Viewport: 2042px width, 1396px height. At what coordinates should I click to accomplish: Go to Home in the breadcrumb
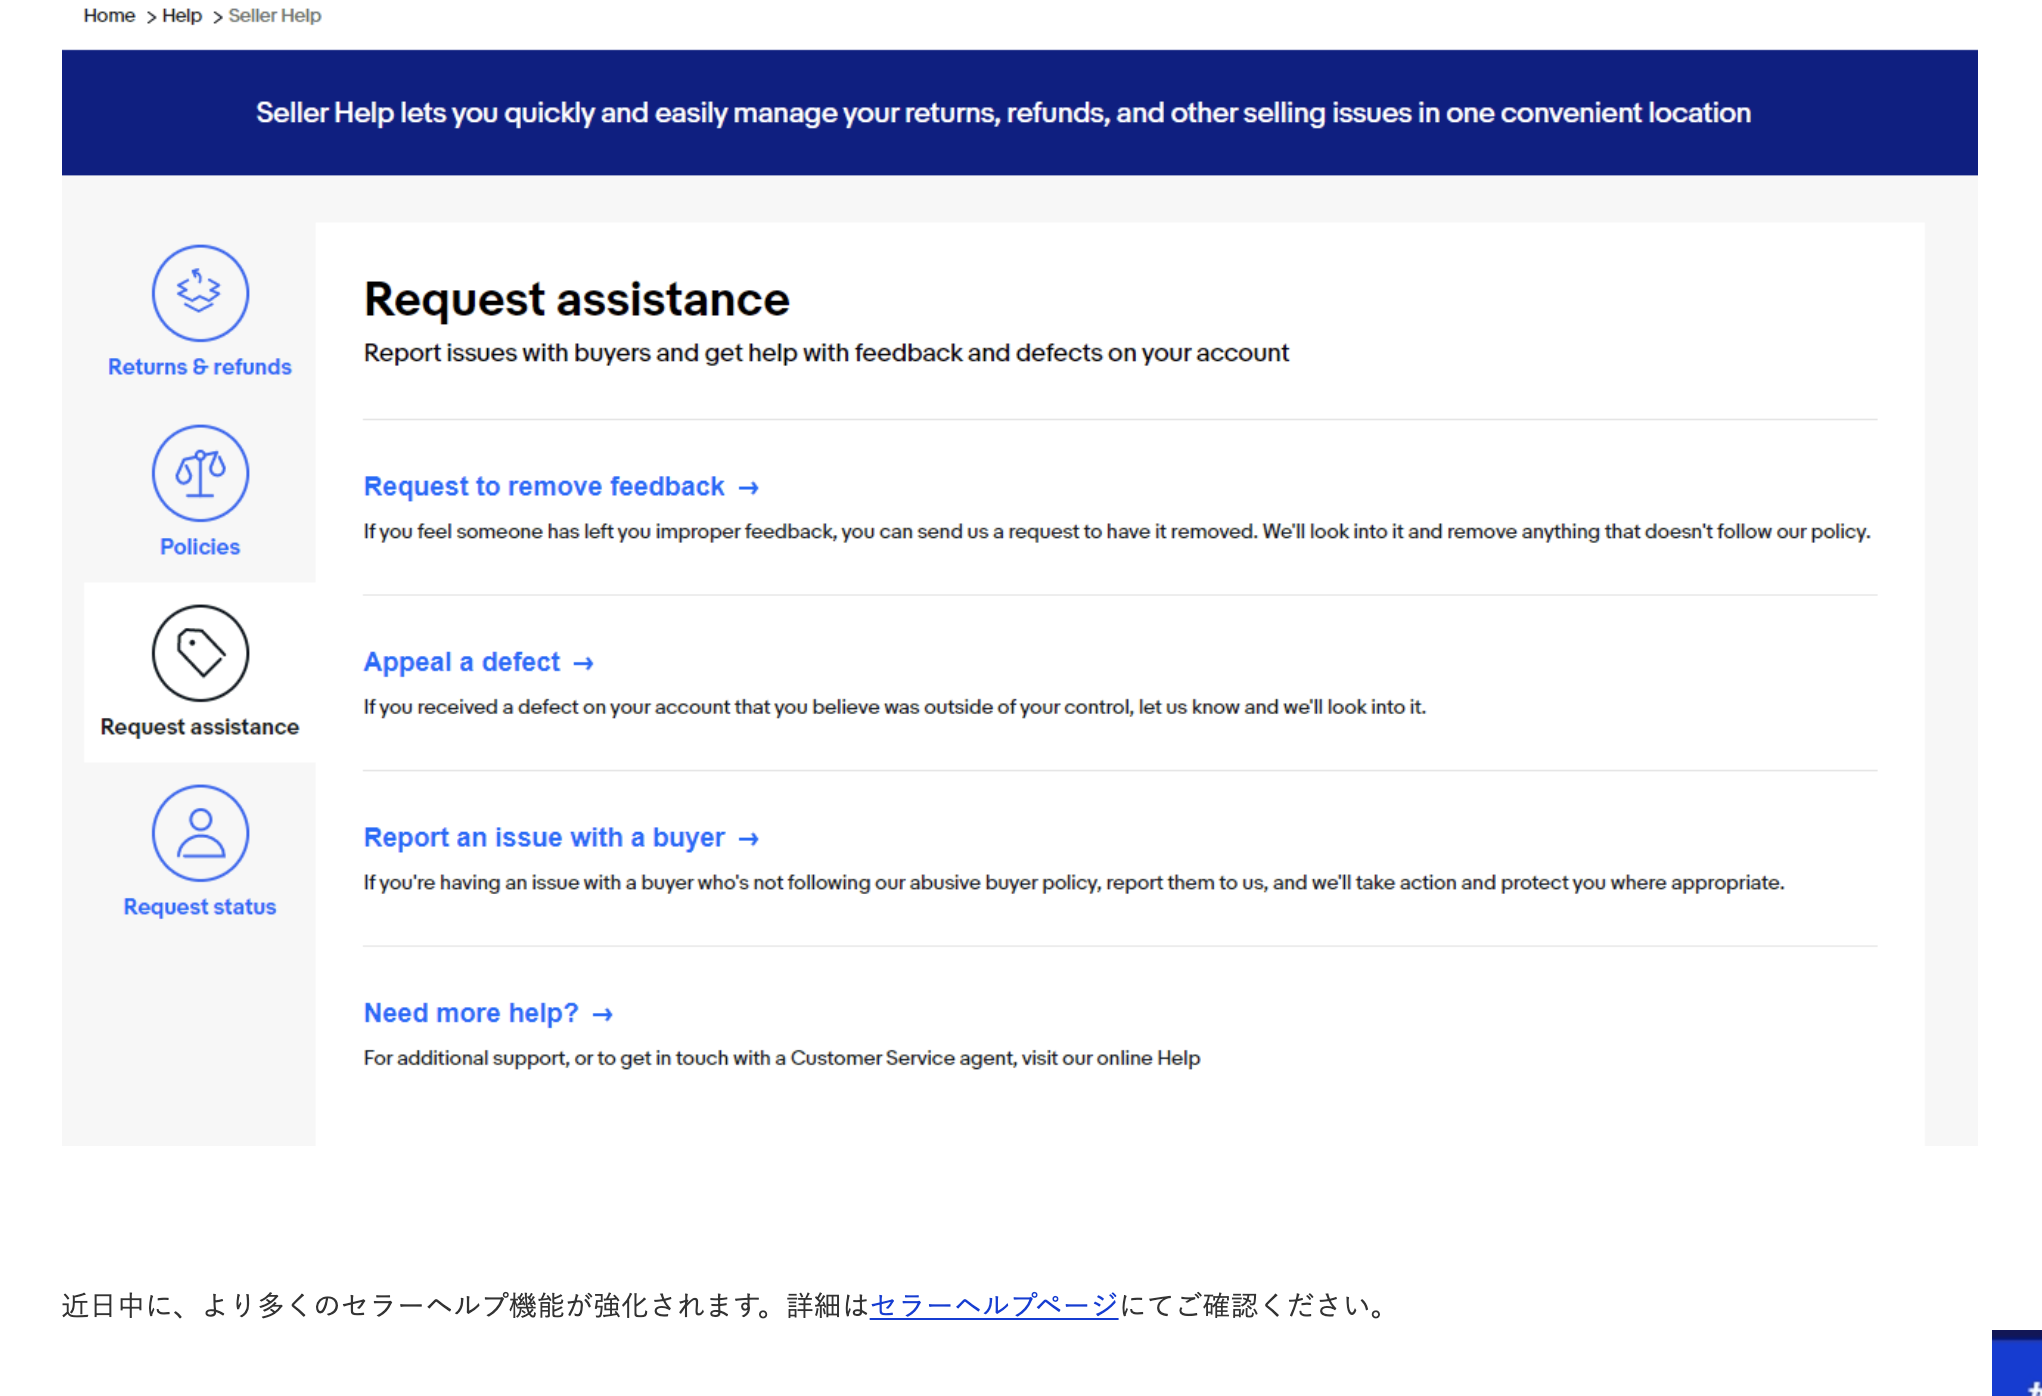tap(109, 16)
